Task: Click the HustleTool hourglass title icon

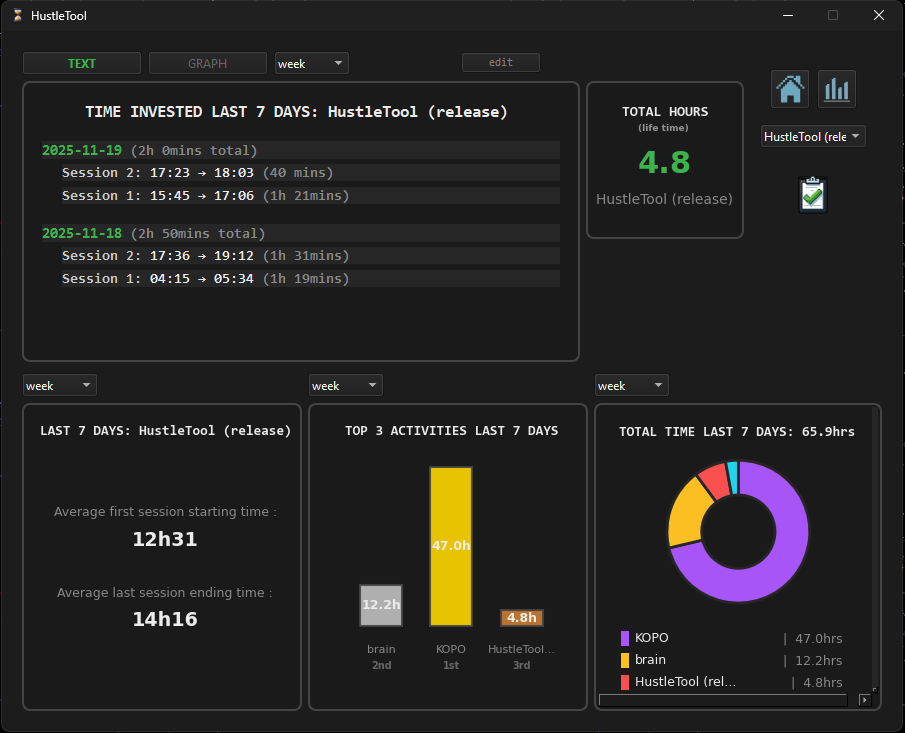Action: [x=18, y=16]
